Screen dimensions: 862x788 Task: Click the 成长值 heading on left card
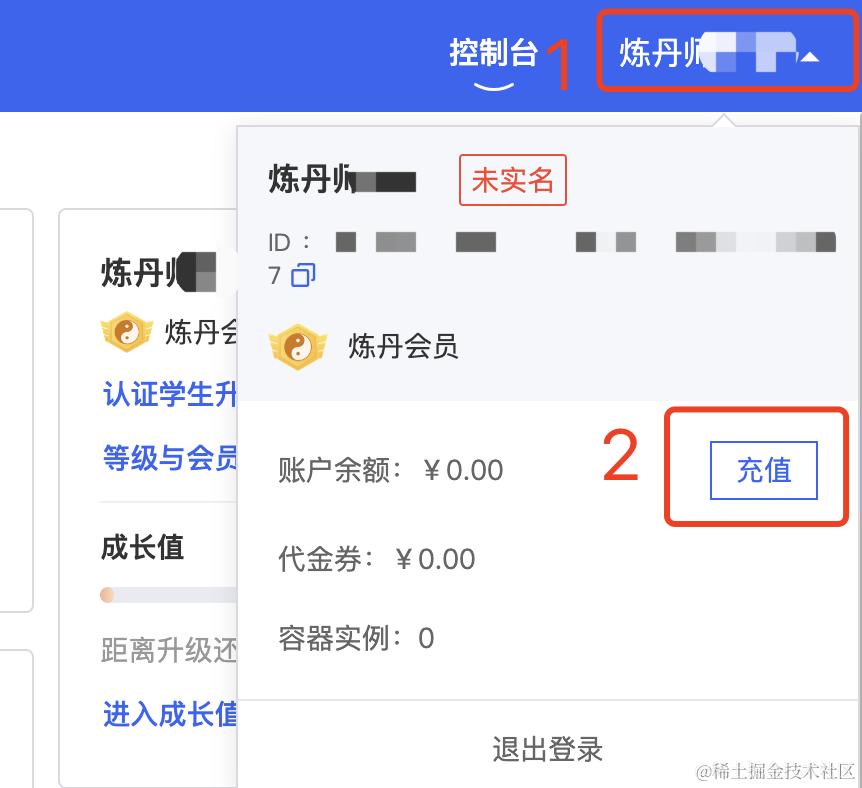coord(142,547)
